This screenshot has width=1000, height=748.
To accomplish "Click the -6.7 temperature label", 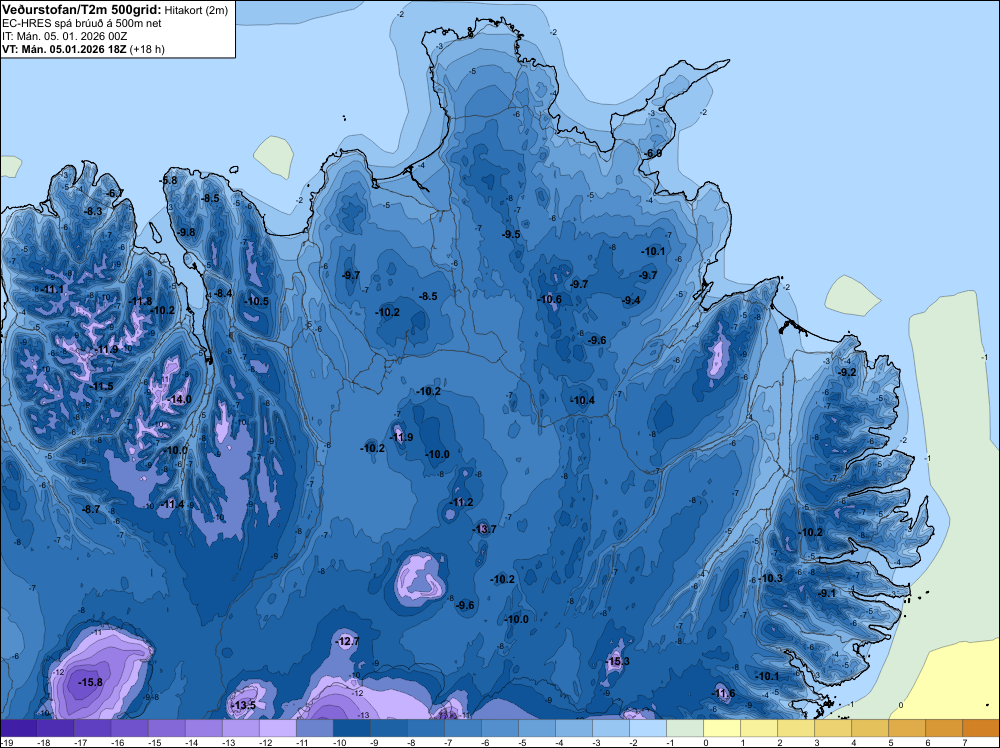I will pos(115,193).
